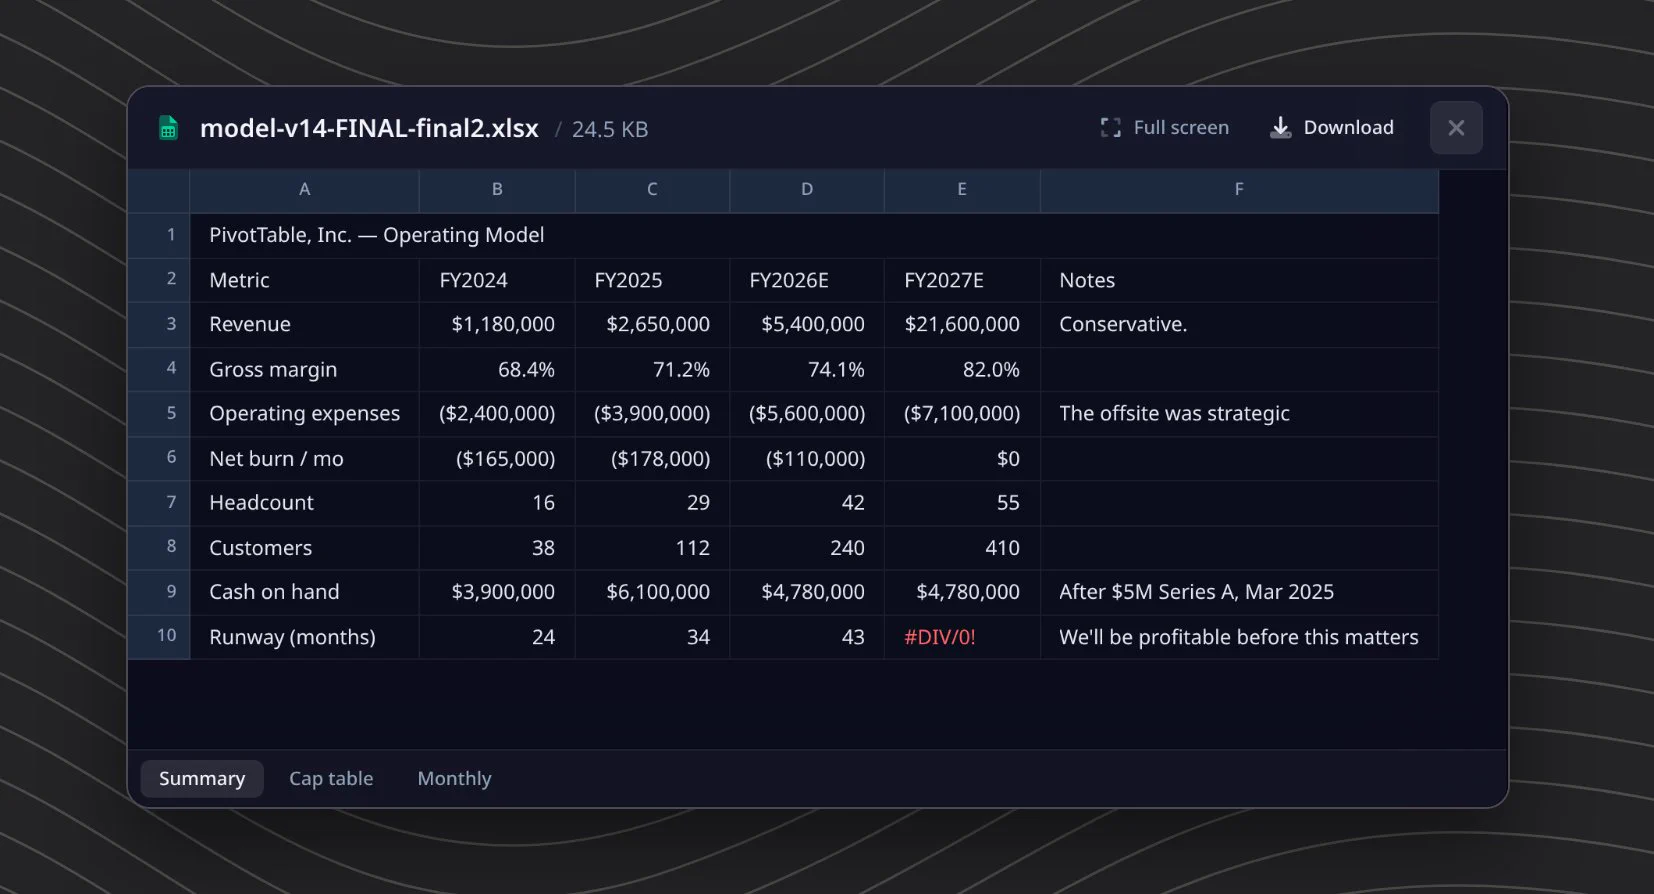The width and height of the screenshot is (1654, 894).
Task: Select the FY2027E column label cell
Action: point(962,280)
